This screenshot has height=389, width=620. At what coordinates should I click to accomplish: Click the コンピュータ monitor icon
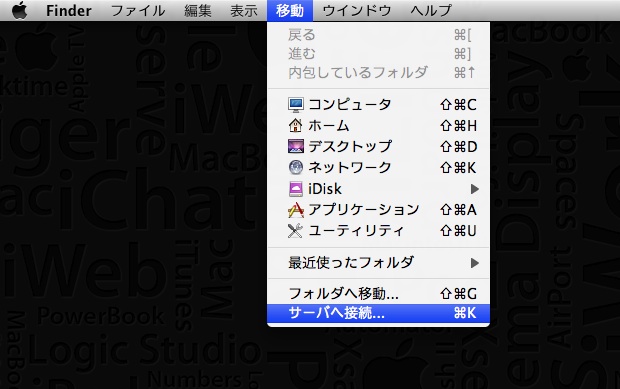[x=296, y=105]
